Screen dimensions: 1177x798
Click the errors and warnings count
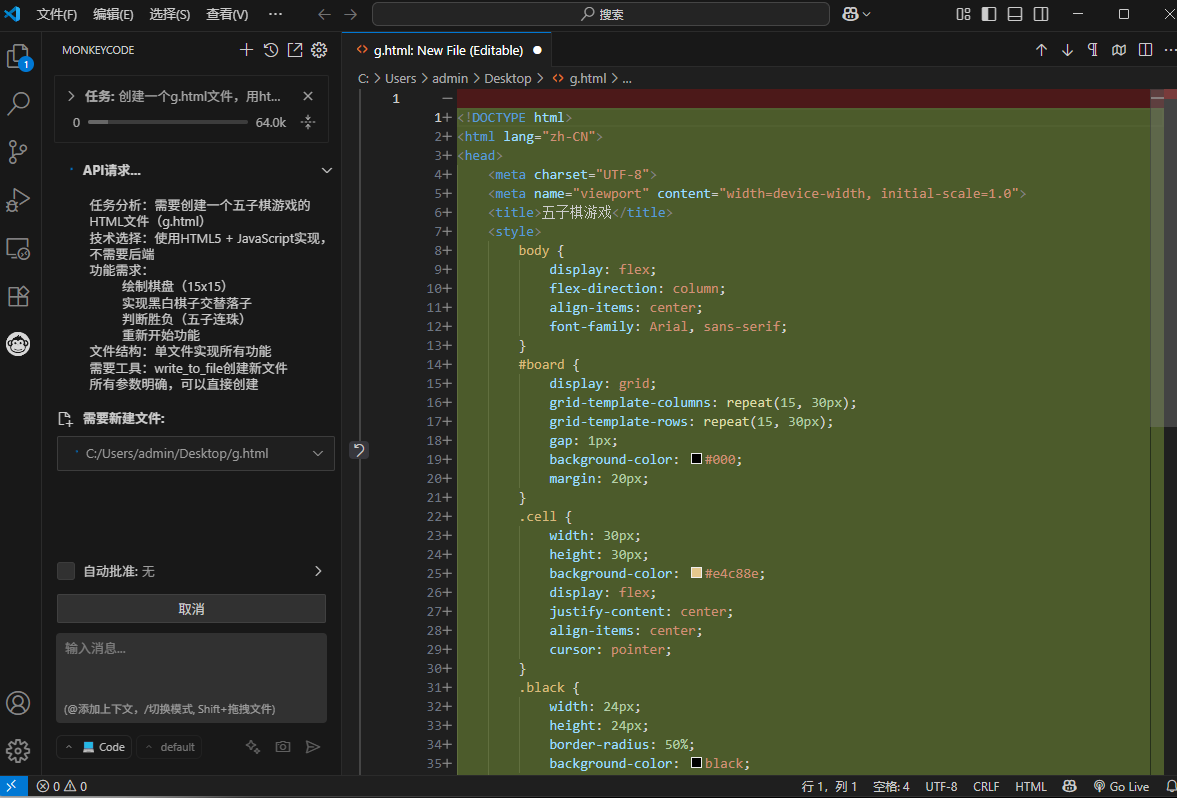pos(62,787)
